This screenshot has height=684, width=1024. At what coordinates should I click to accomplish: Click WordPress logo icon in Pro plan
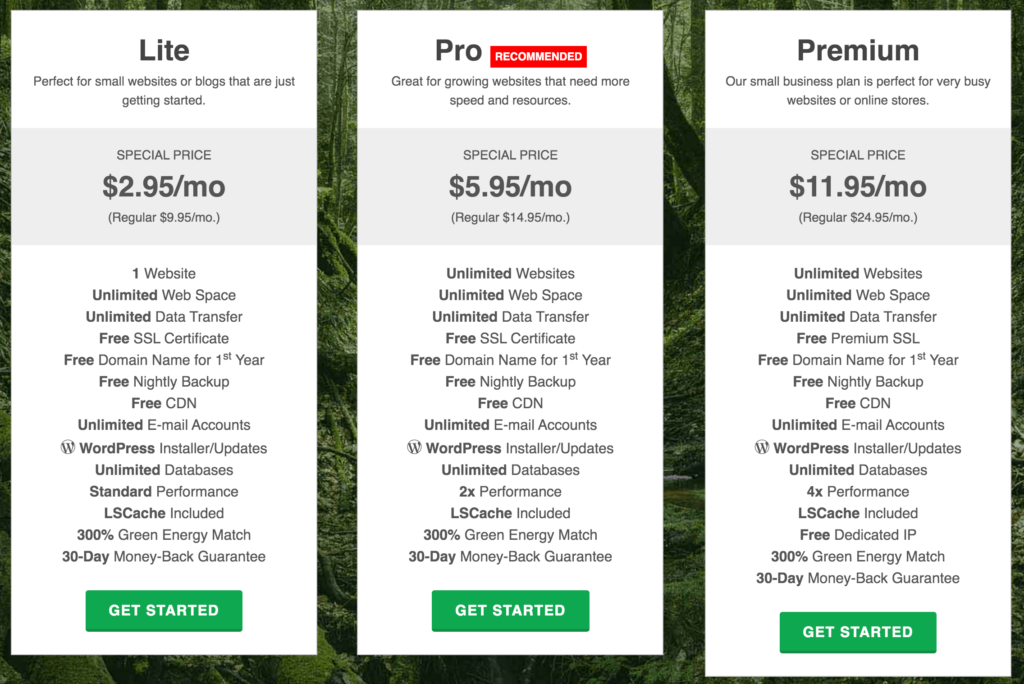[414, 448]
